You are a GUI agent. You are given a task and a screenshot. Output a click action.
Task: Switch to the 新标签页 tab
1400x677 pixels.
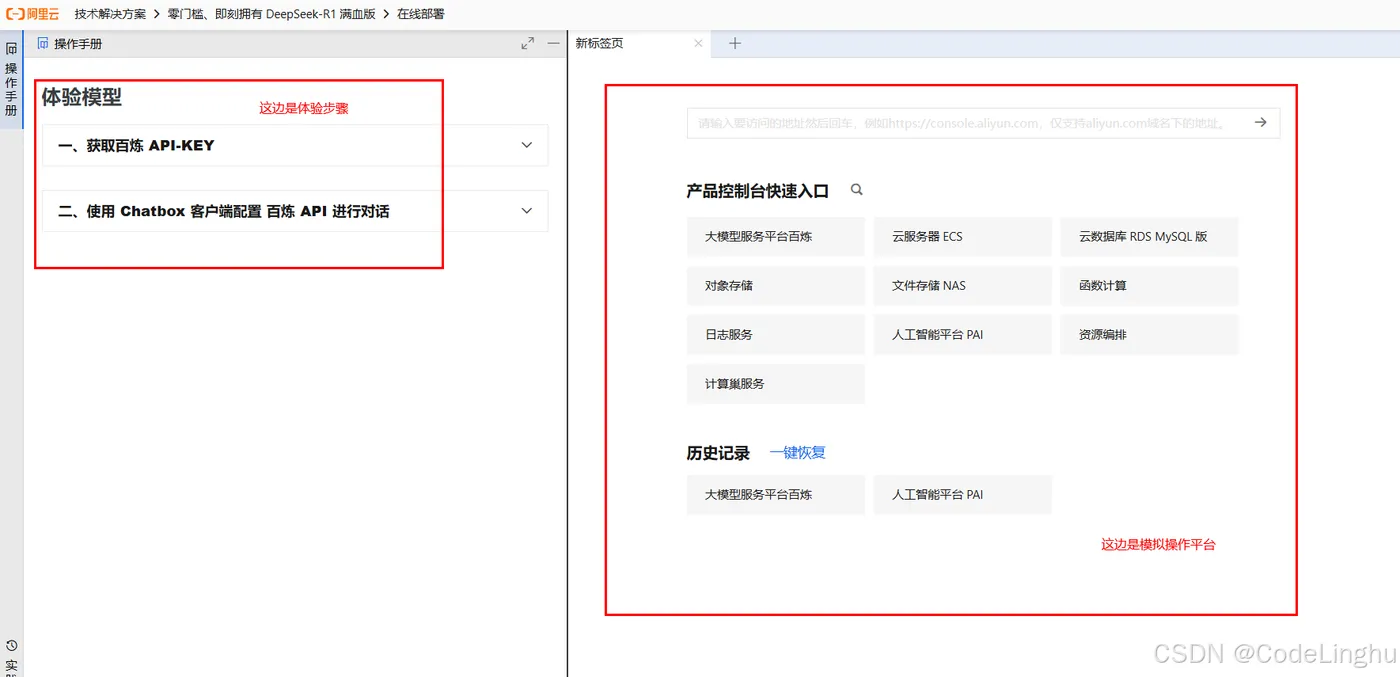point(600,44)
